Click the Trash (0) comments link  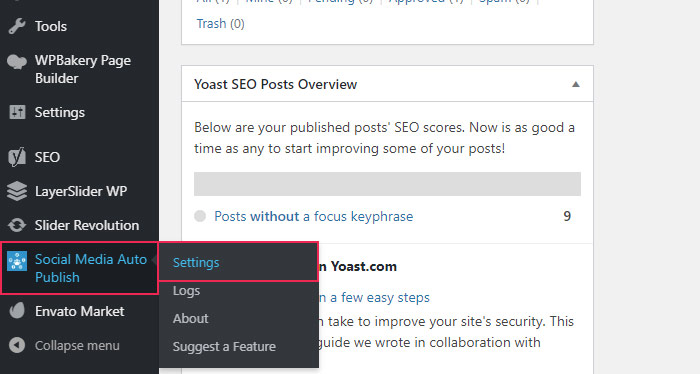(x=221, y=23)
